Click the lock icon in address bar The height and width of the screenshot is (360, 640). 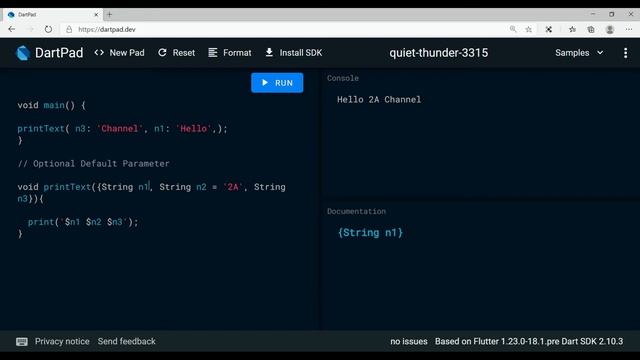pyautogui.click(x=69, y=29)
